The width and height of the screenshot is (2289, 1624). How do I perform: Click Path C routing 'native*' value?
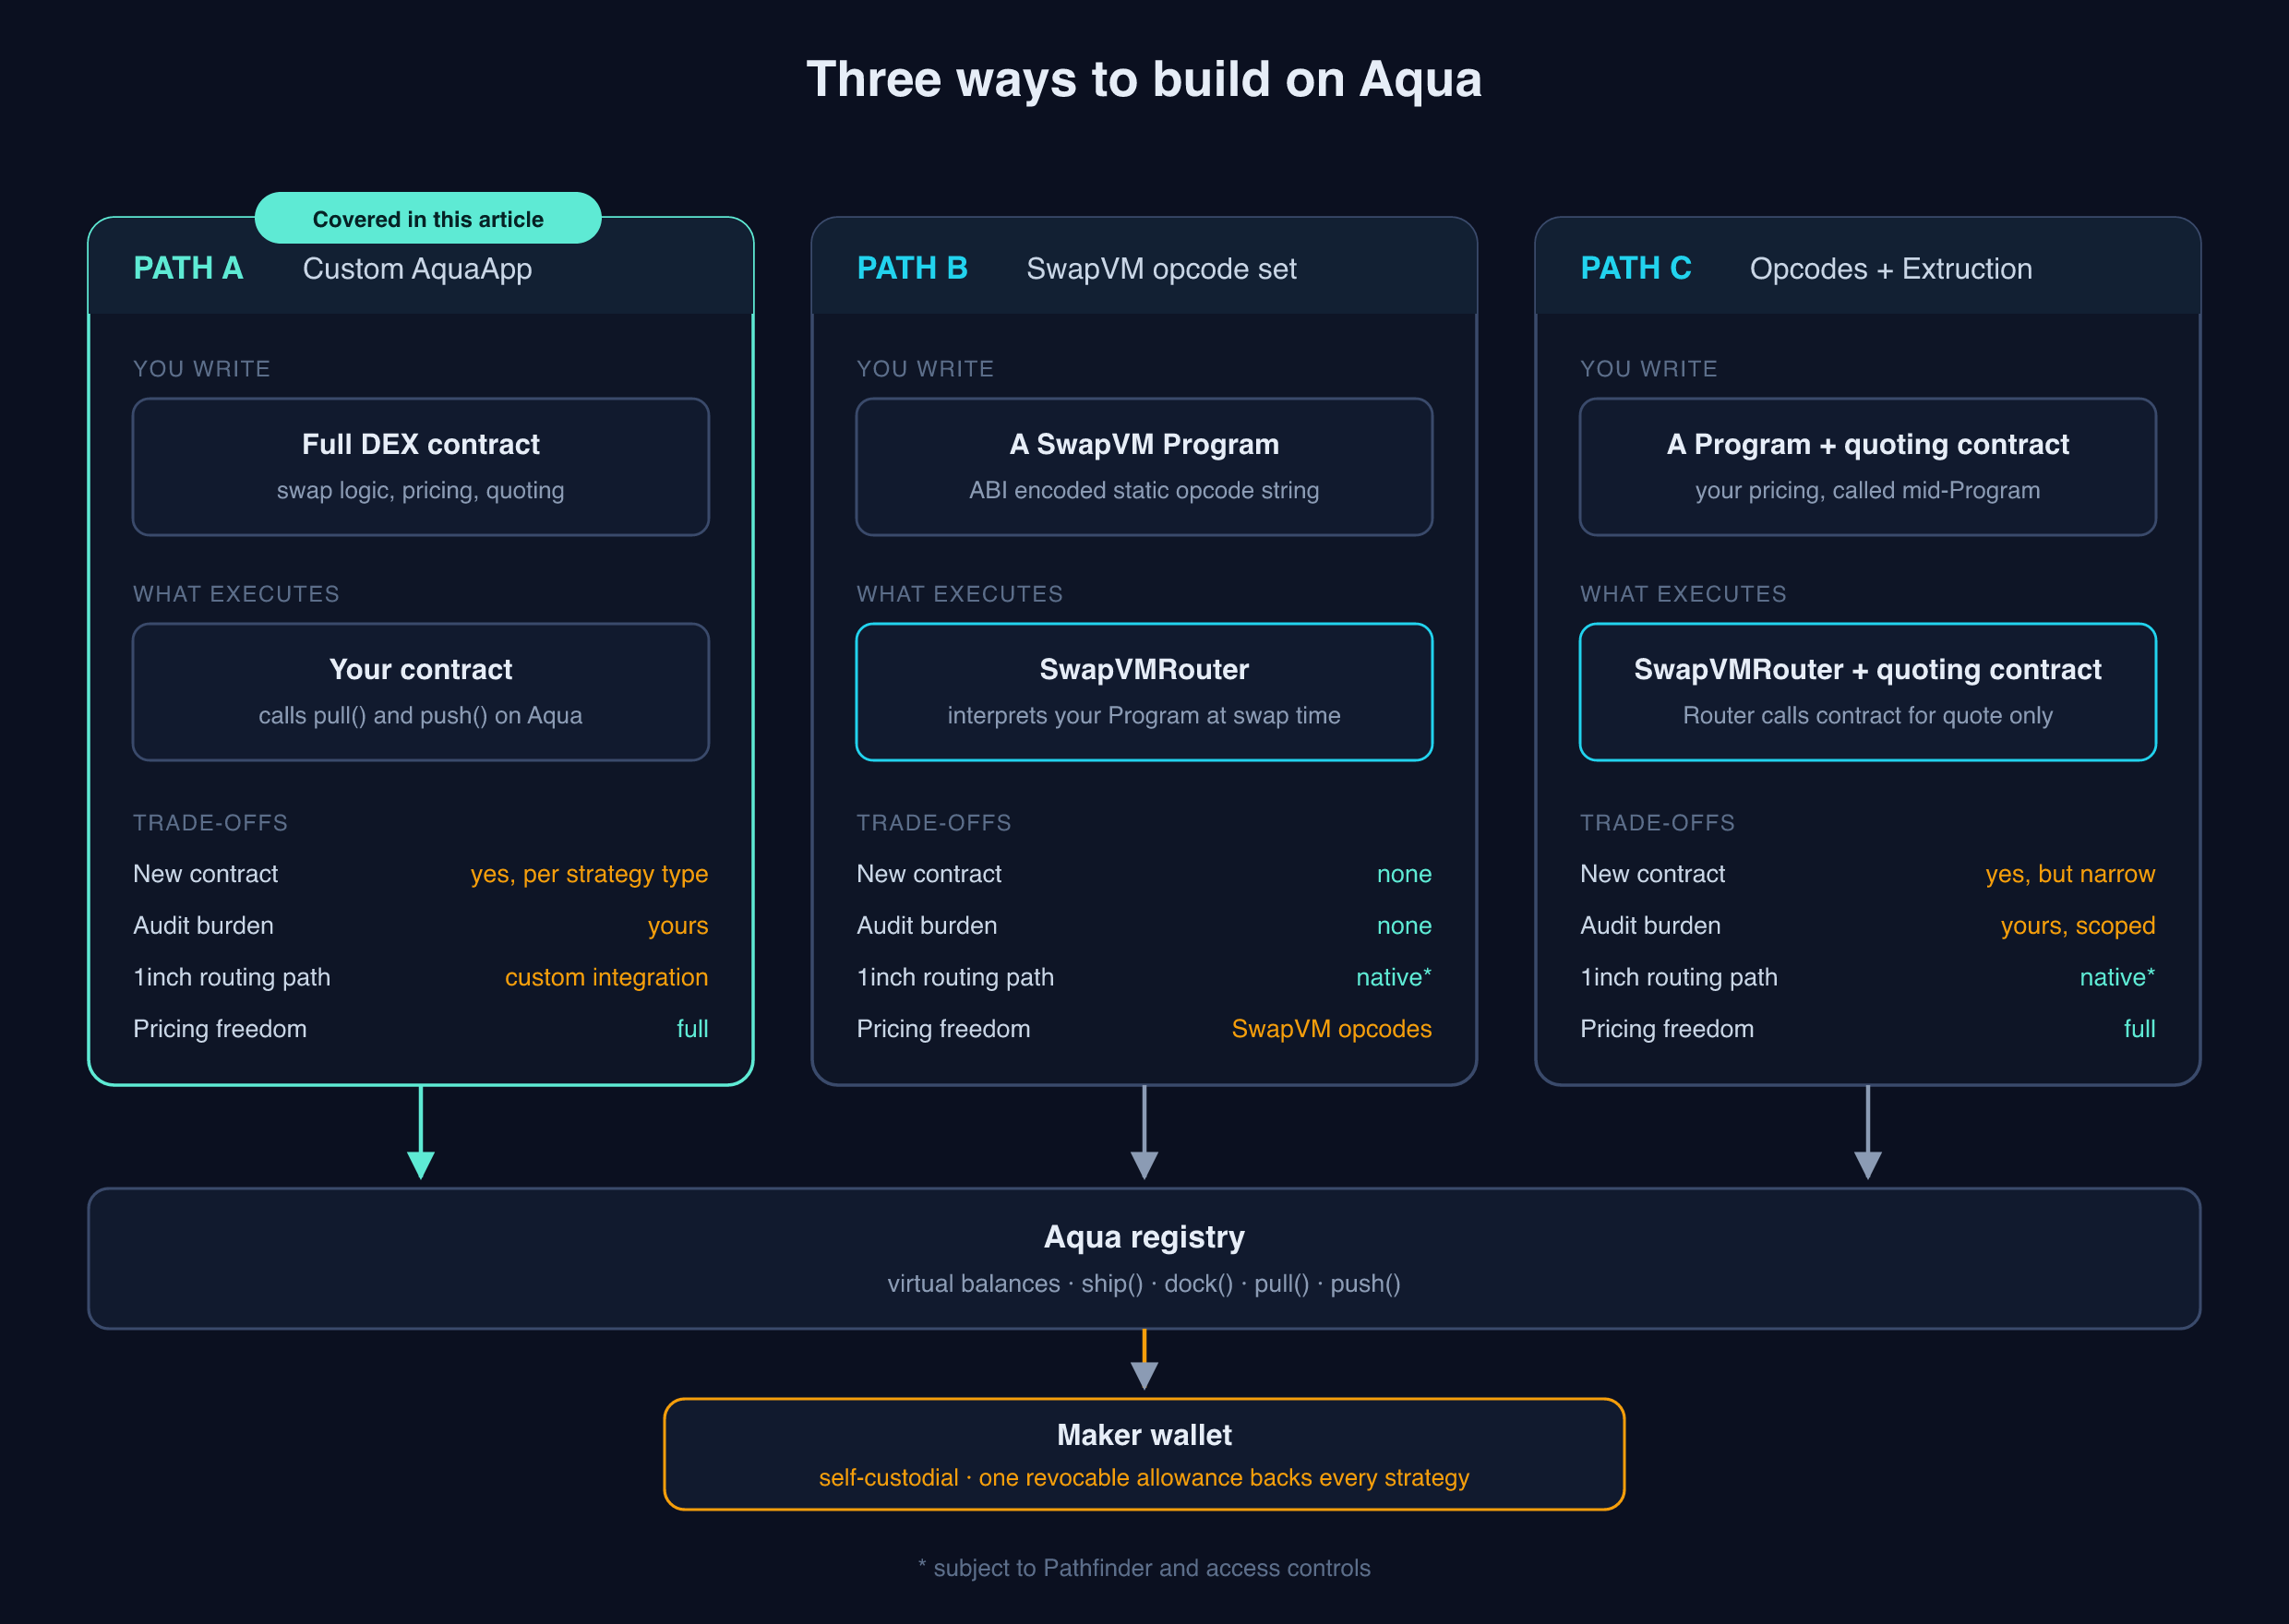click(x=2117, y=977)
